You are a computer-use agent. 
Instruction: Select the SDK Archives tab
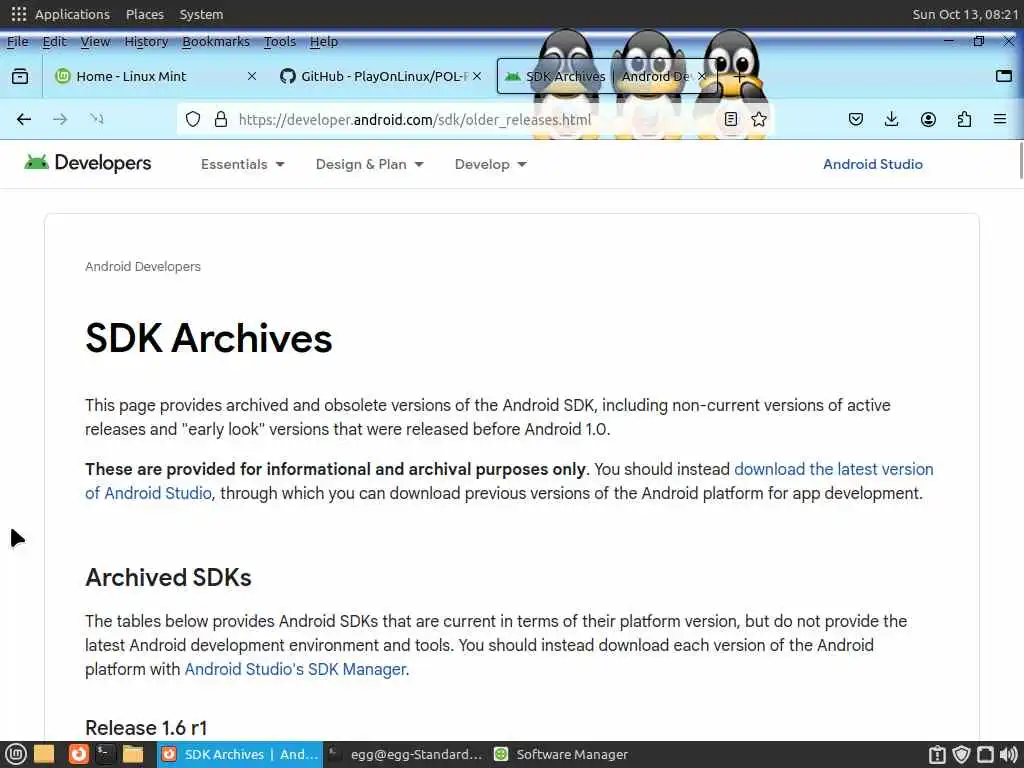click(x=607, y=76)
